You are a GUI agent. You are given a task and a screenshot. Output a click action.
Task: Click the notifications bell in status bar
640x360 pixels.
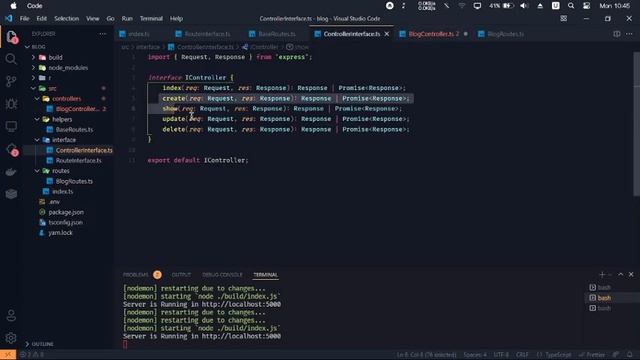630,355
